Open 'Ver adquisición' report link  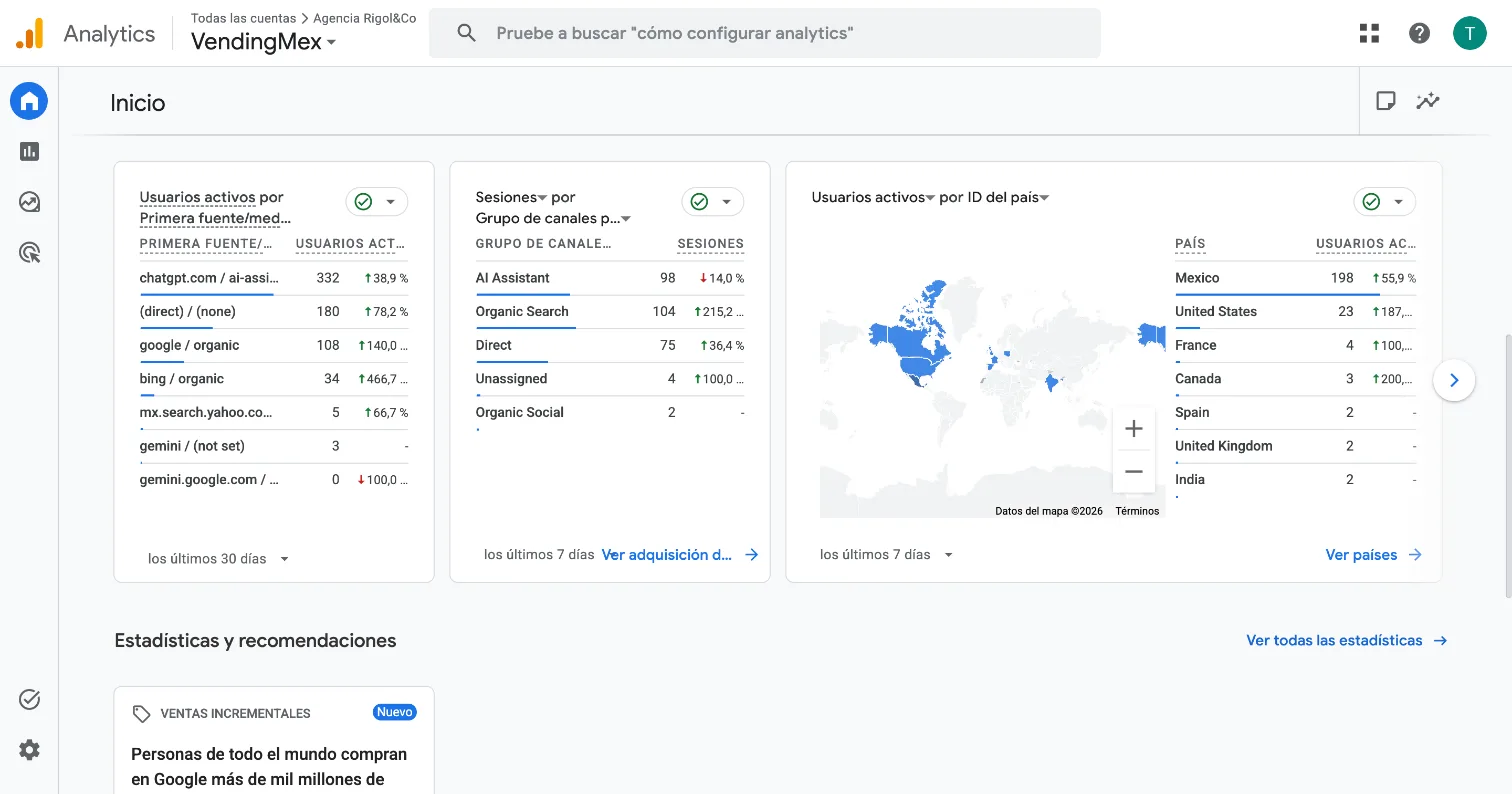point(680,555)
